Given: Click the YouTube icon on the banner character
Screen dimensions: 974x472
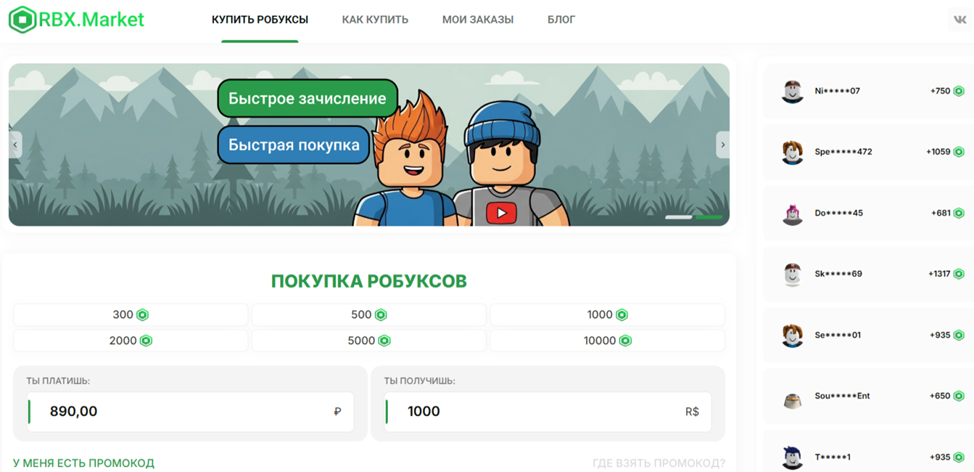Looking at the screenshot, I should pyautogui.click(x=500, y=213).
